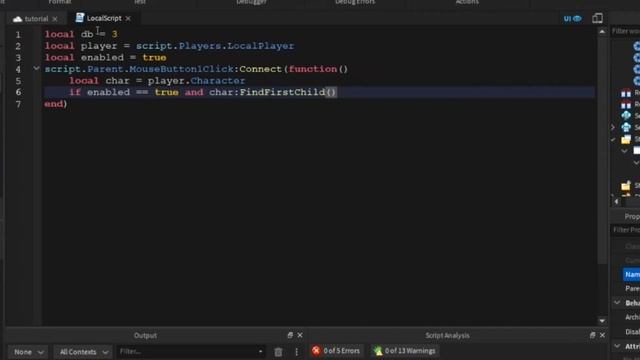
Task: Click the db variable on line 1
Action: click(87, 34)
